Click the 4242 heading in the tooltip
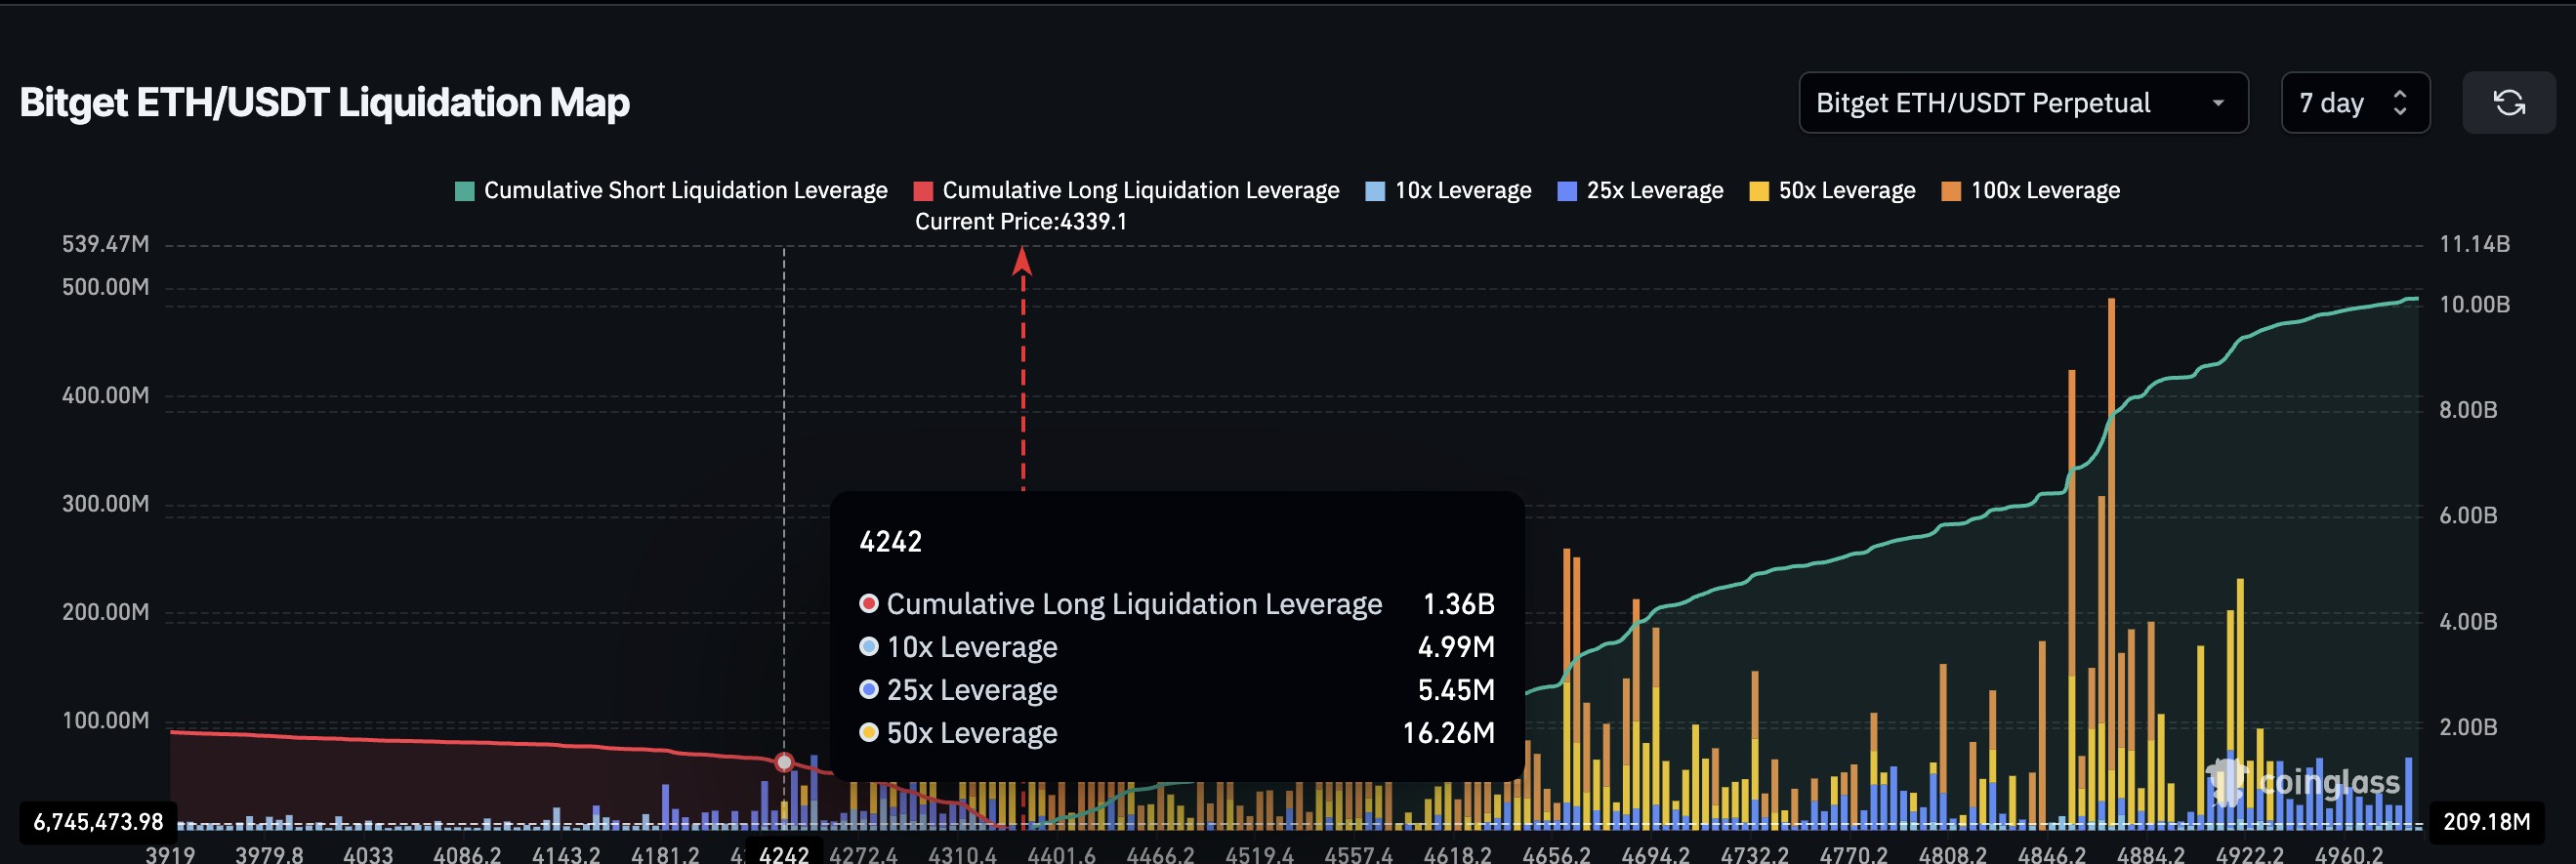Screen dimensions: 2576x864 point(890,542)
